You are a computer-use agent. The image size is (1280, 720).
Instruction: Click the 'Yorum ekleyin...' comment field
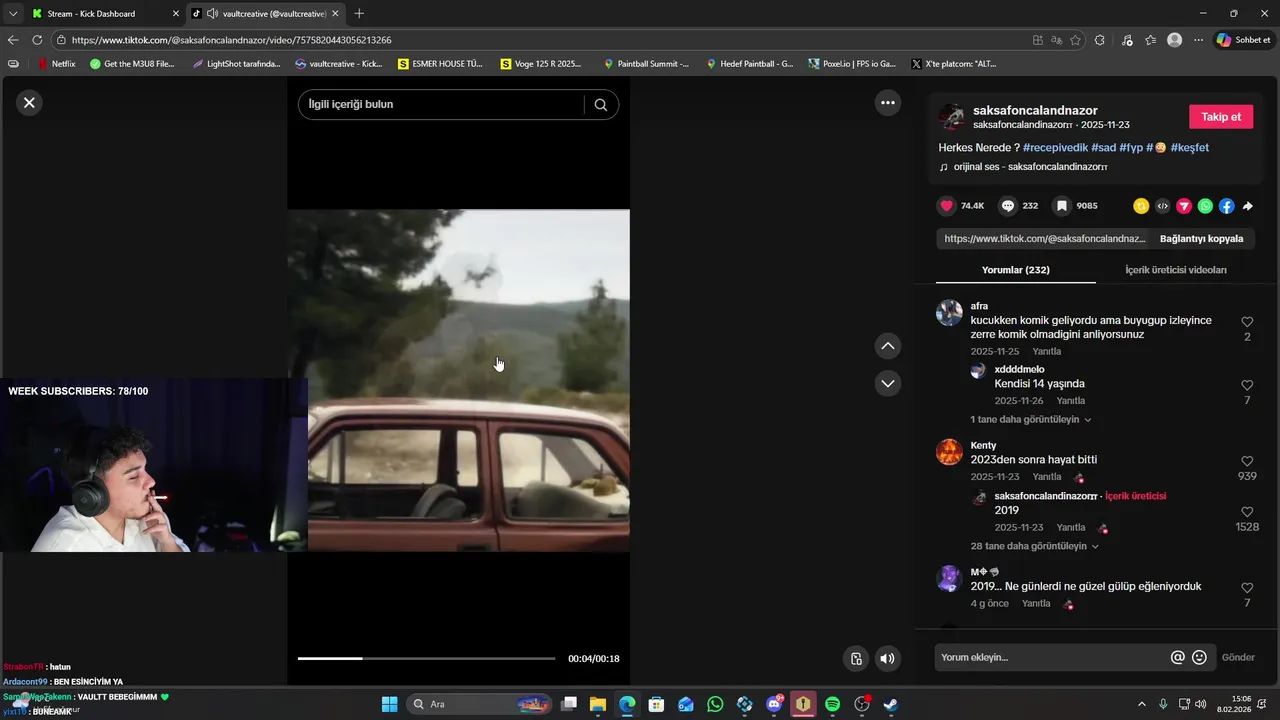point(1050,658)
